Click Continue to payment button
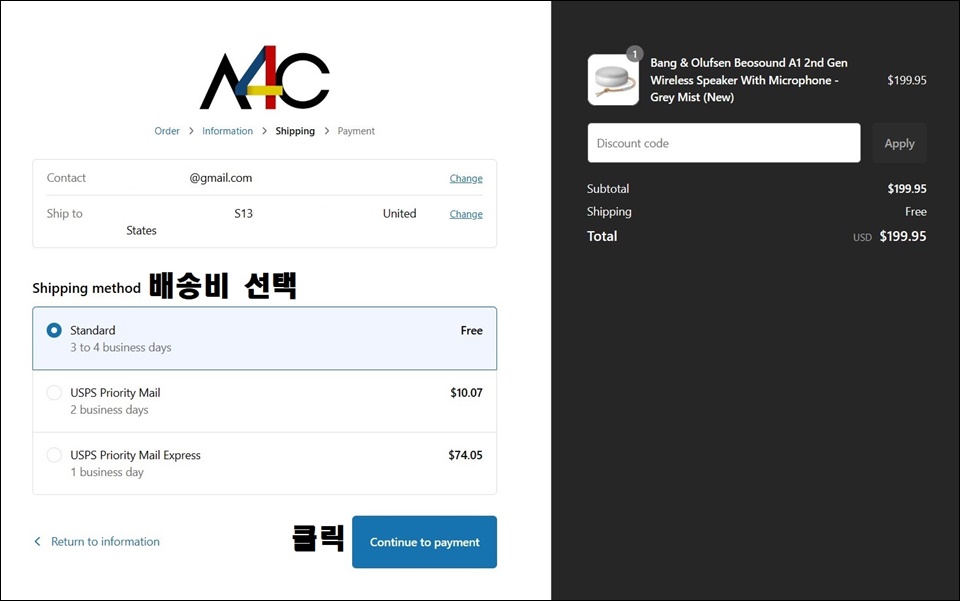This screenshot has width=960, height=601. [x=424, y=542]
